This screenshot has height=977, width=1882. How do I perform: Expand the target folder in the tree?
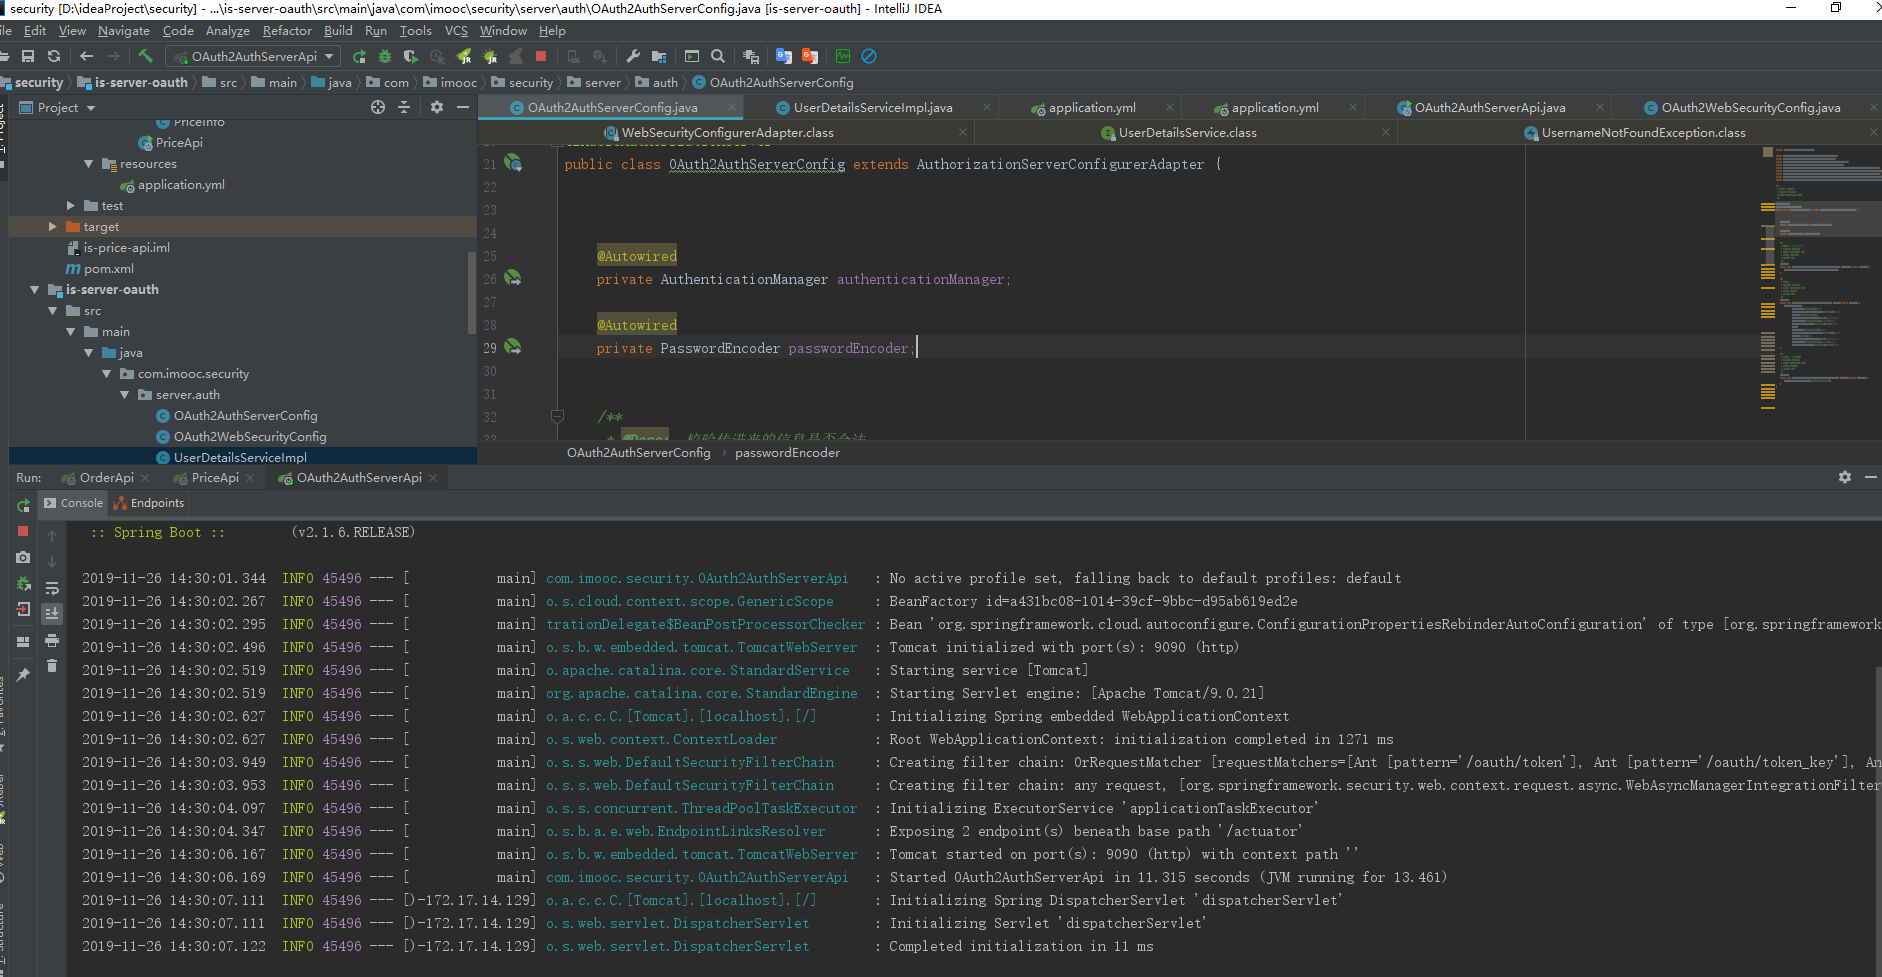(53, 227)
